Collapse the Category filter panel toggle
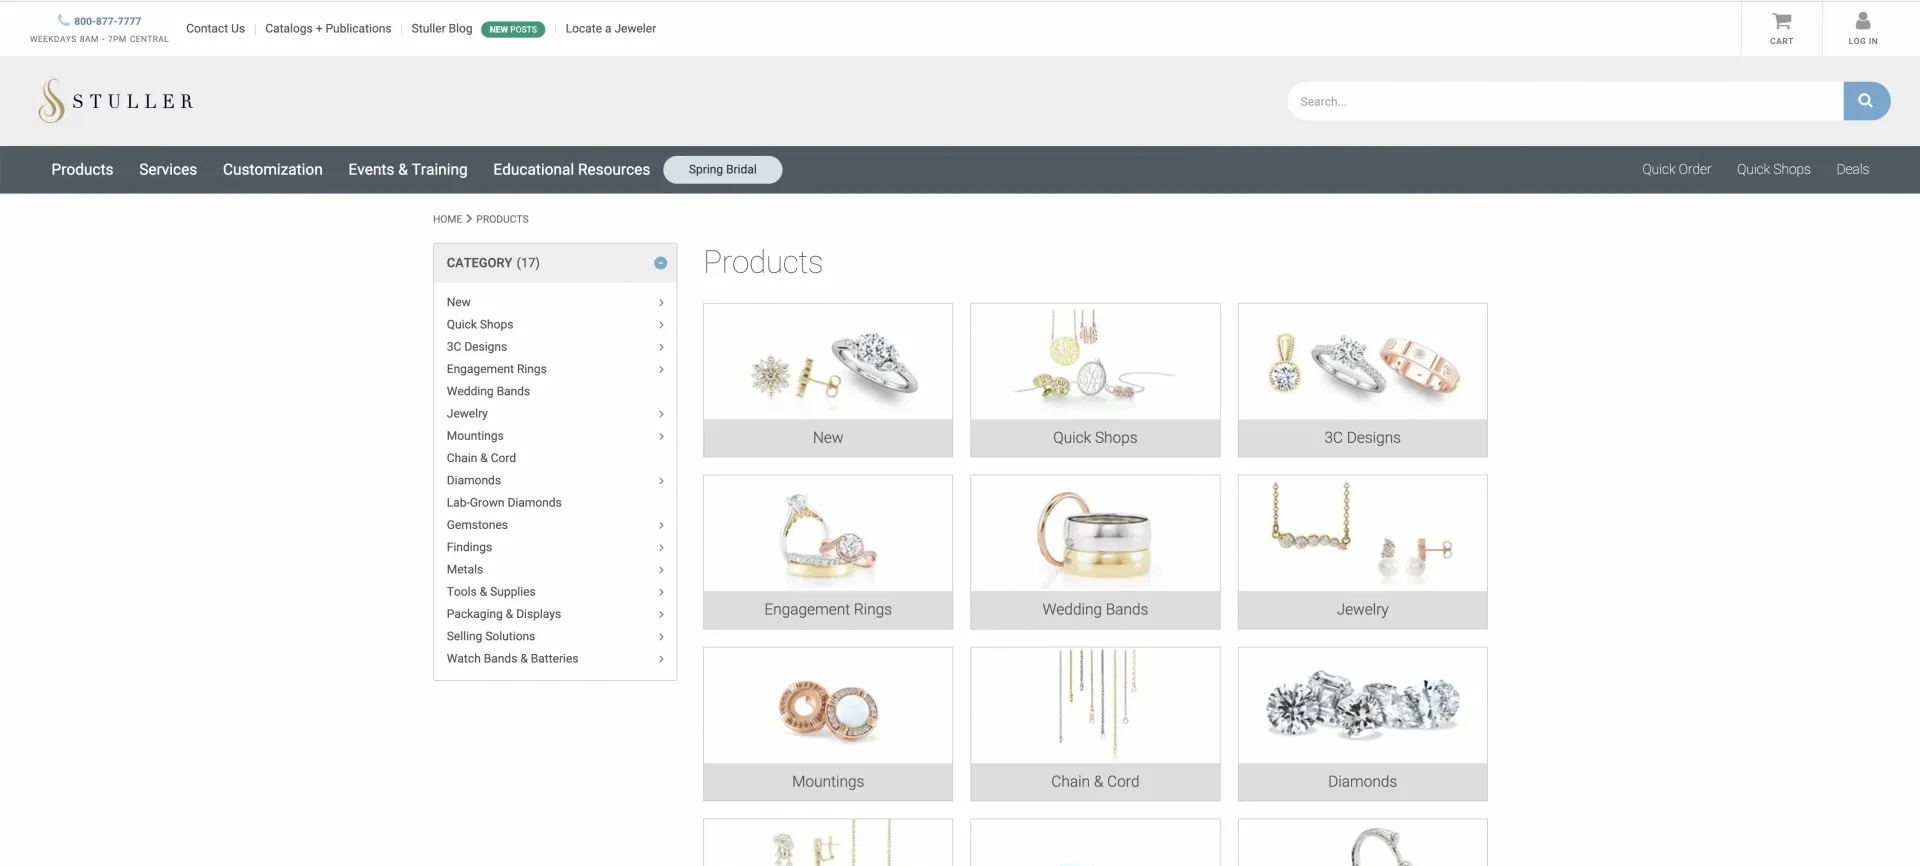This screenshot has width=1920, height=866. [x=660, y=263]
